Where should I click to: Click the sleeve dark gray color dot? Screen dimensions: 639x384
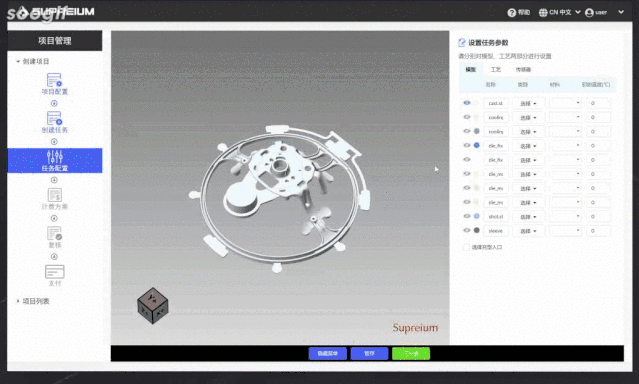point(476,230)
